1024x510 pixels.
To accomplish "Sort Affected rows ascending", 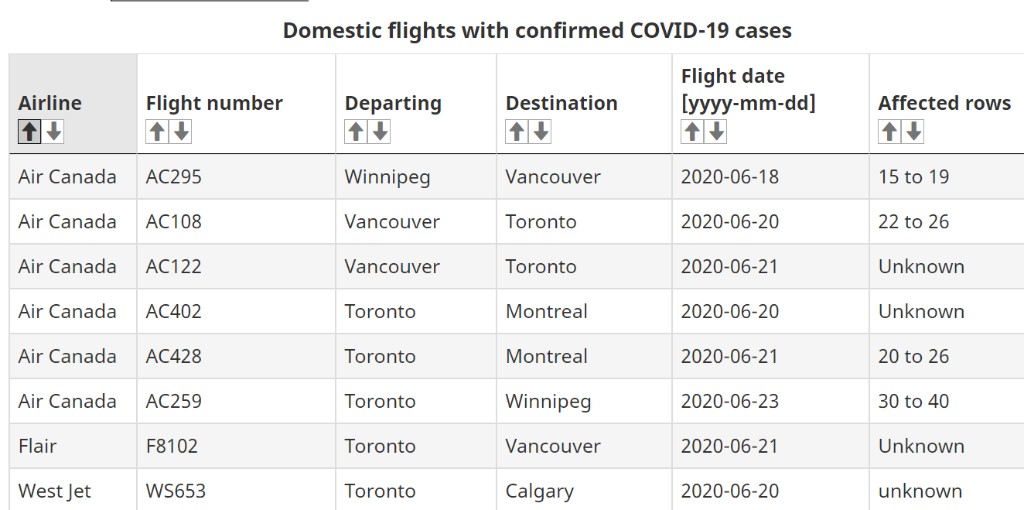I will click(x=889, y=132).
